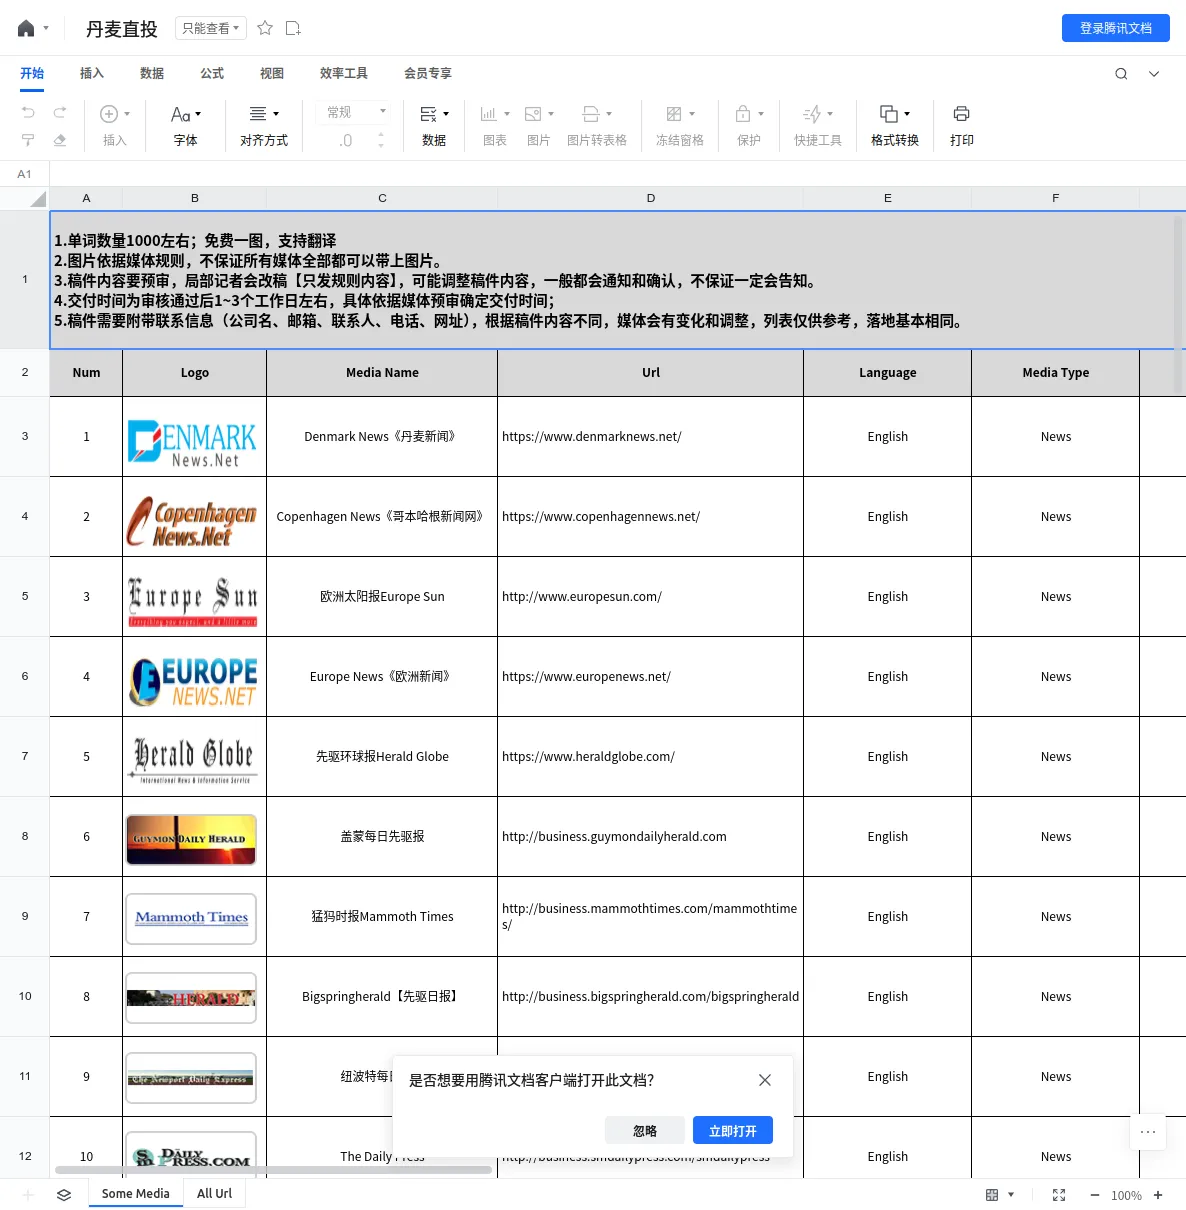Screen dimensions: 1186x1210
Task: Open the 格式转换 format conversion tool
Action: tap(895, 126)
